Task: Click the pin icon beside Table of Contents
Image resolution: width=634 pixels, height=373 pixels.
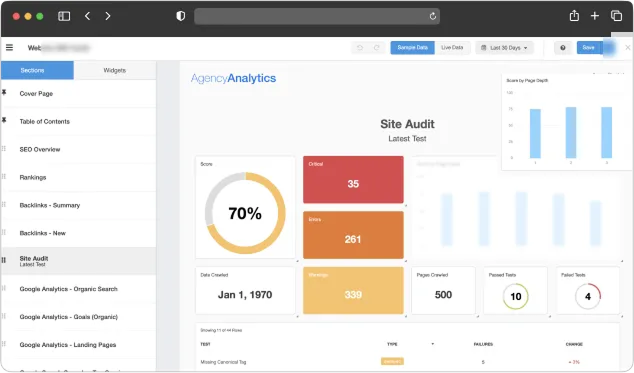Action: [x=4, y=120]
